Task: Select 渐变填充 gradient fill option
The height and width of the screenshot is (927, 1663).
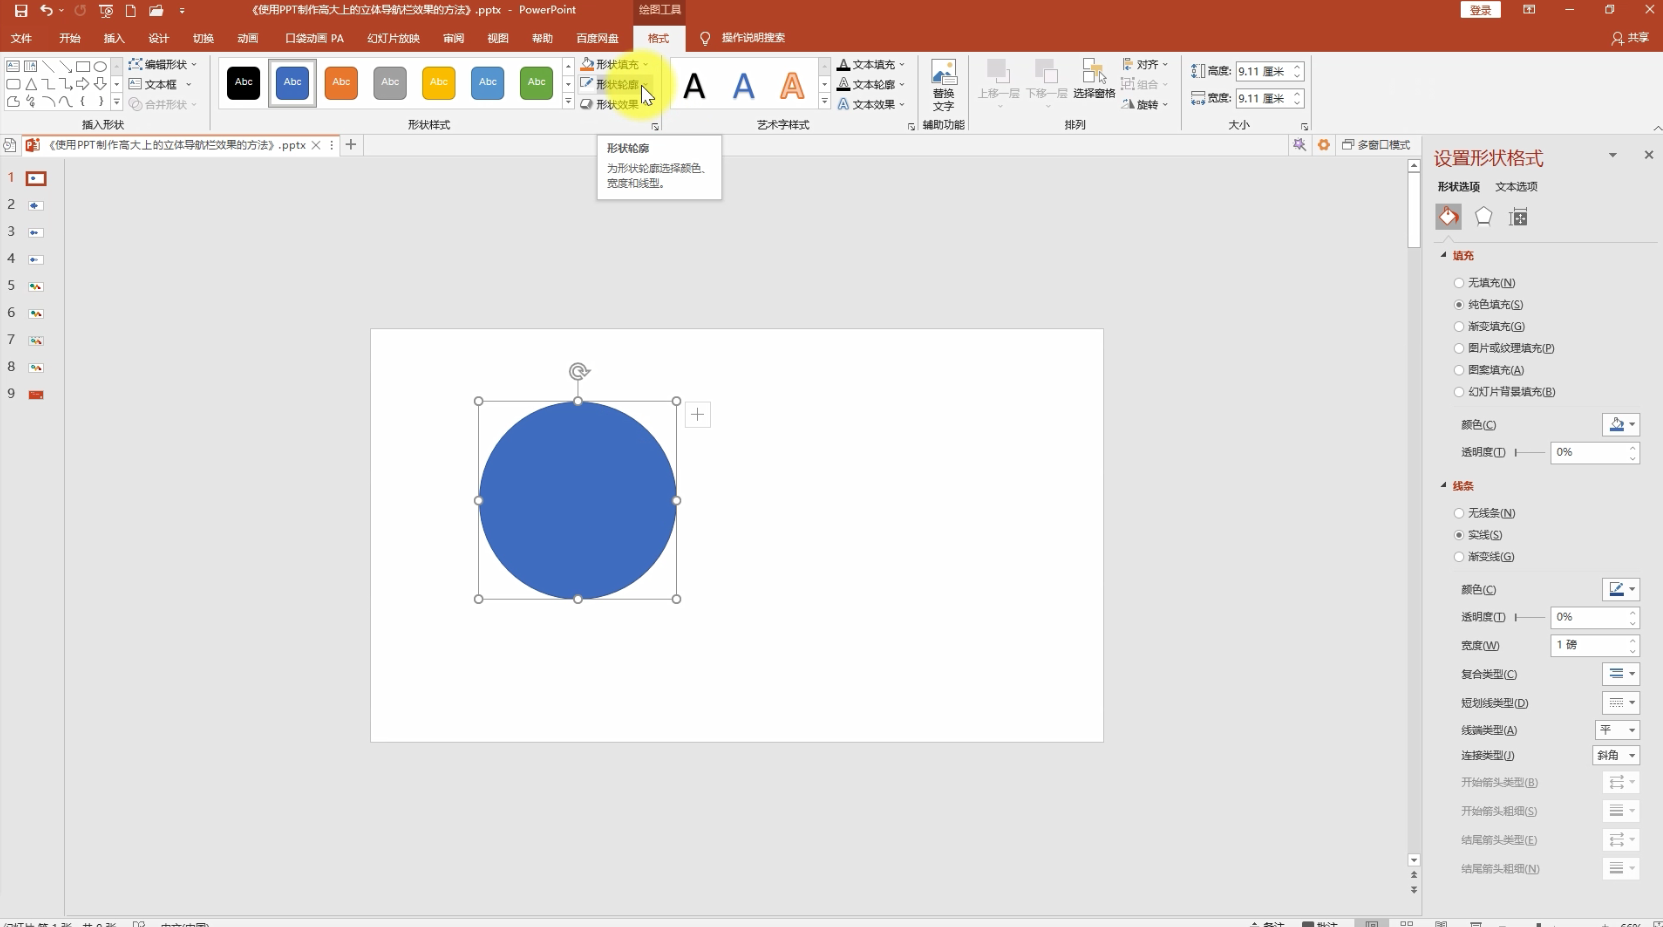Action: point(1459,327)
